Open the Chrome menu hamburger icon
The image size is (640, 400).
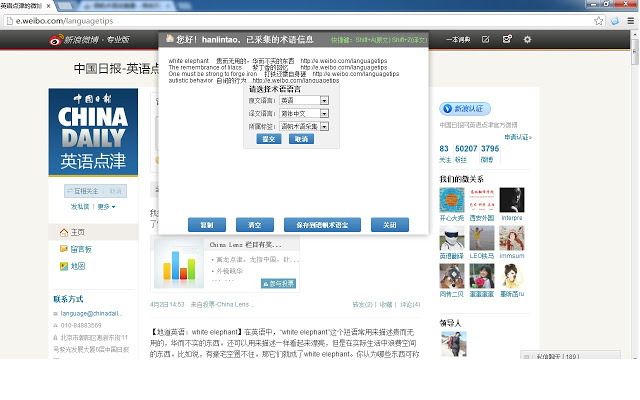(631, 21)
